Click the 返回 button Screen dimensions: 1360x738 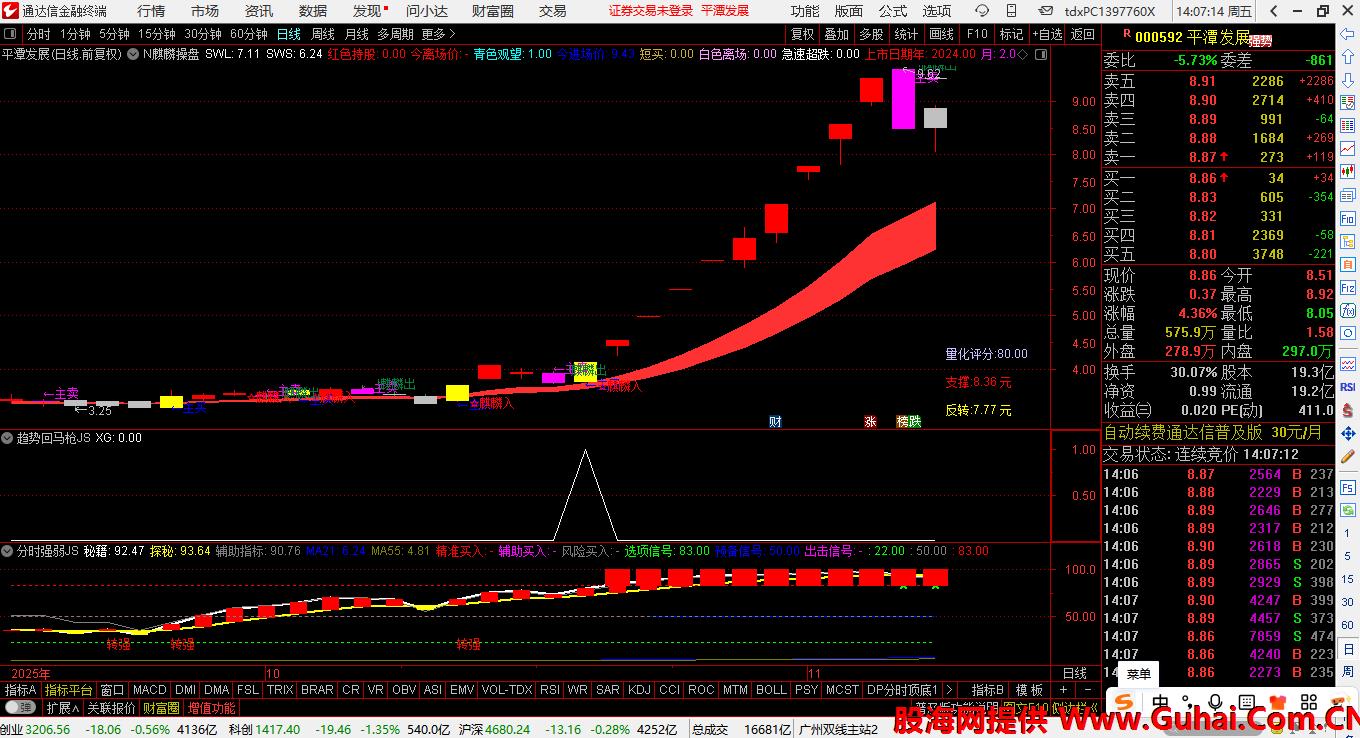tap(1083, 34)
